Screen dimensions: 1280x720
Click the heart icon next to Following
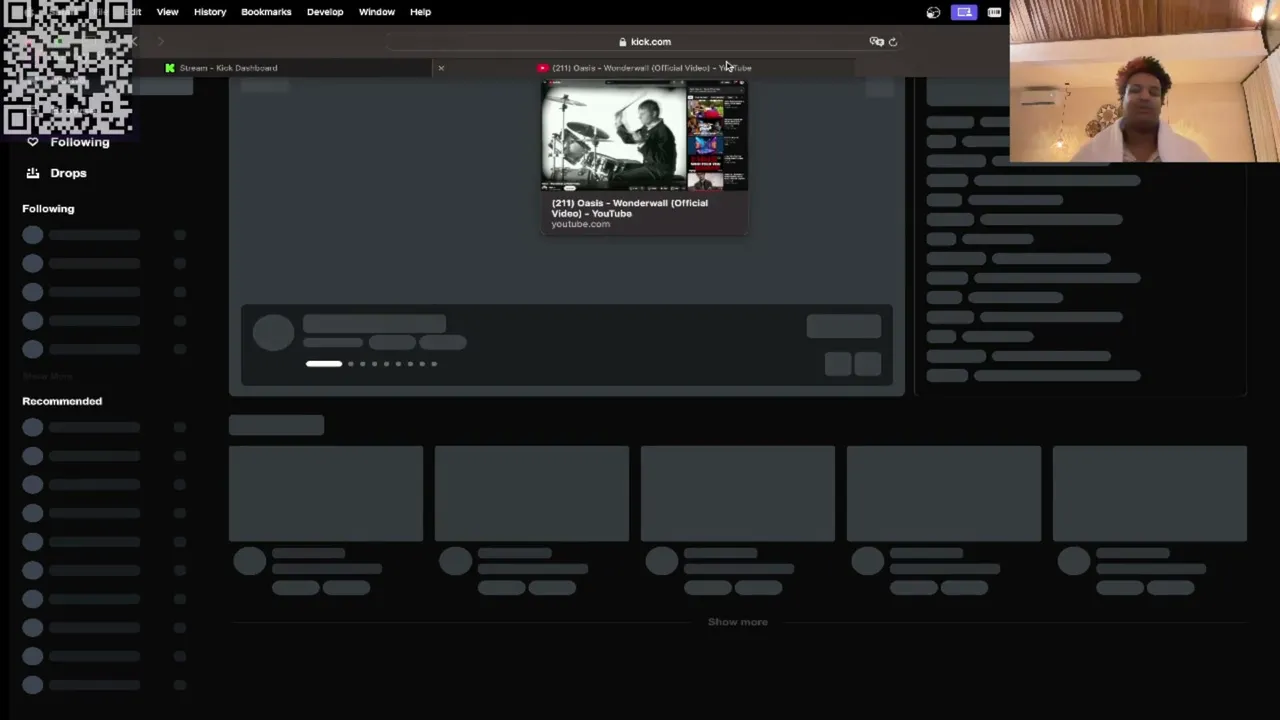33,142
